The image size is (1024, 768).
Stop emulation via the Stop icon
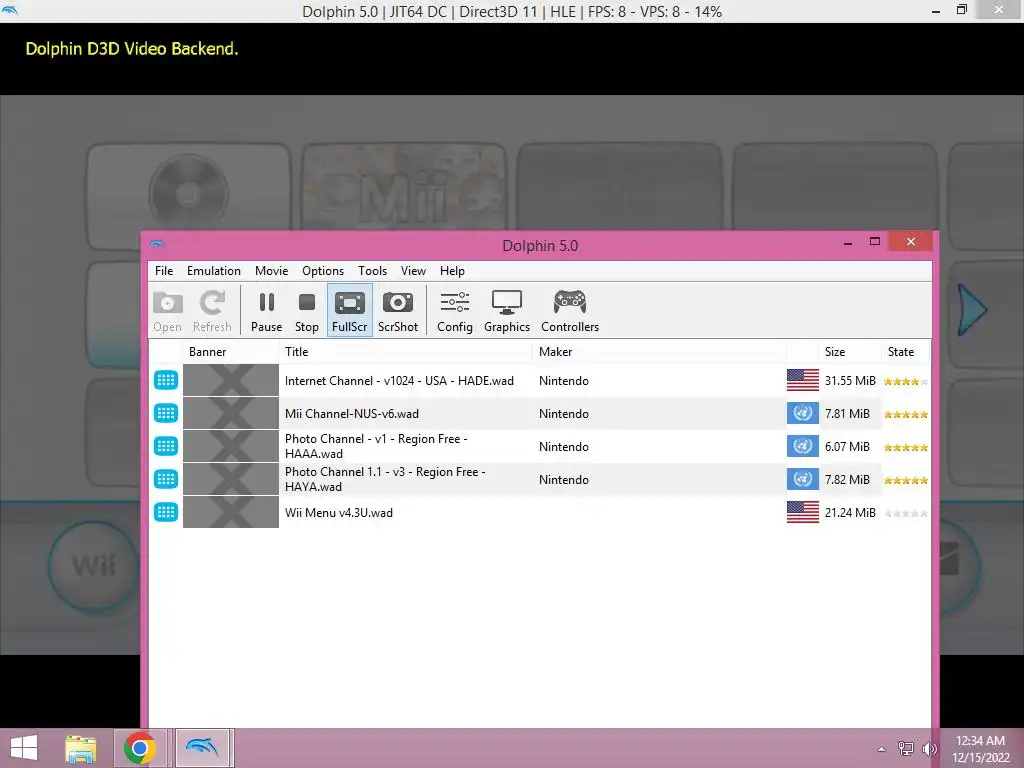coord(306,310)
